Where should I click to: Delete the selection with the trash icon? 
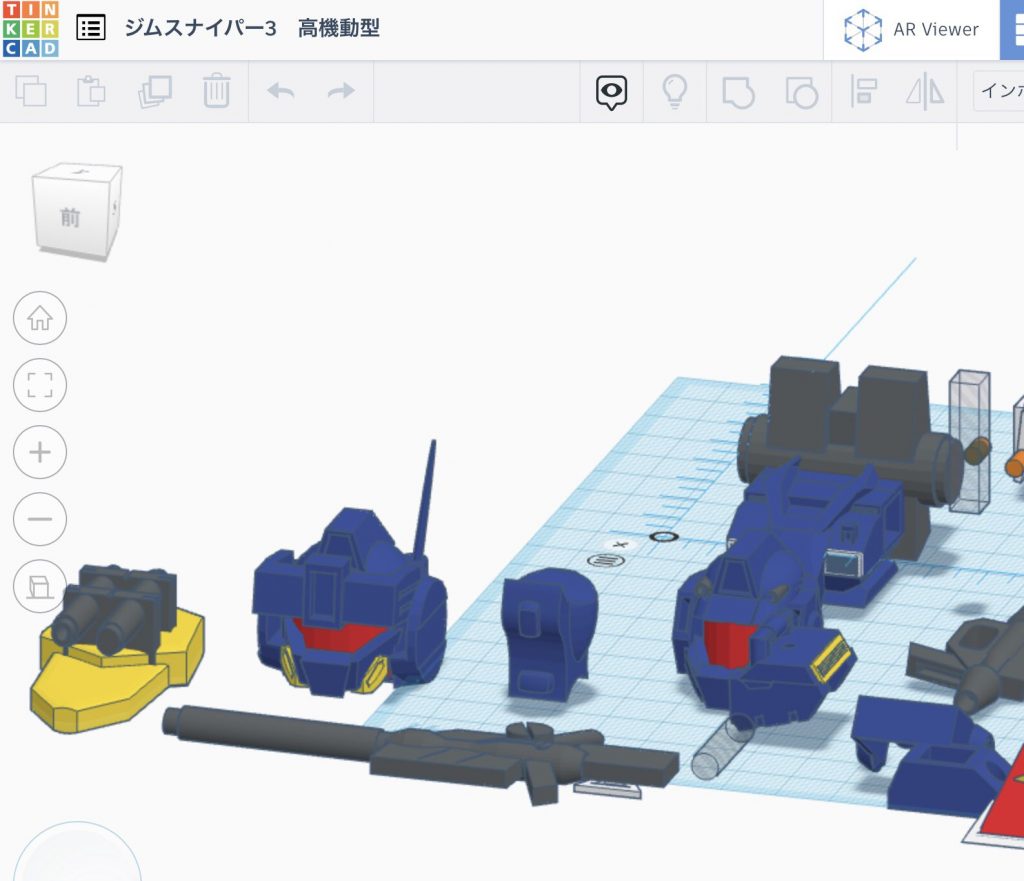pos(215,91)
